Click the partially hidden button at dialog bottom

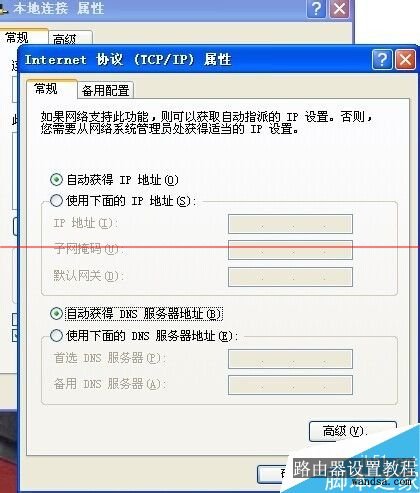(x=273, y=474)
